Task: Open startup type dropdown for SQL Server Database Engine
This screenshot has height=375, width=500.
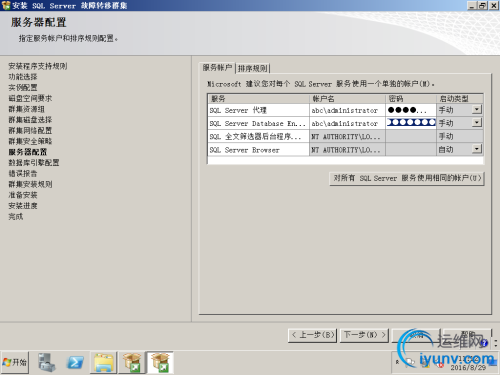Action: click(x=477, y=123)
